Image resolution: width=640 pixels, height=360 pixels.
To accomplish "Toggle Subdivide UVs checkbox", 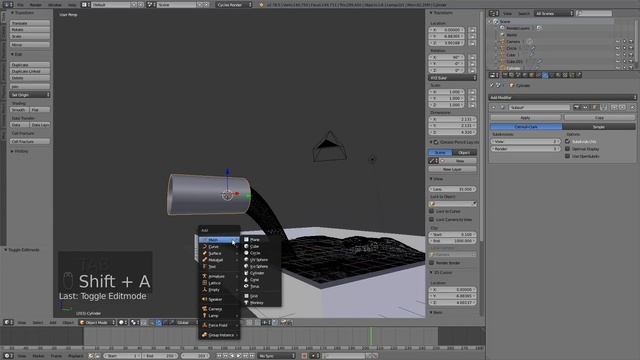I will (x=567, y=142).
